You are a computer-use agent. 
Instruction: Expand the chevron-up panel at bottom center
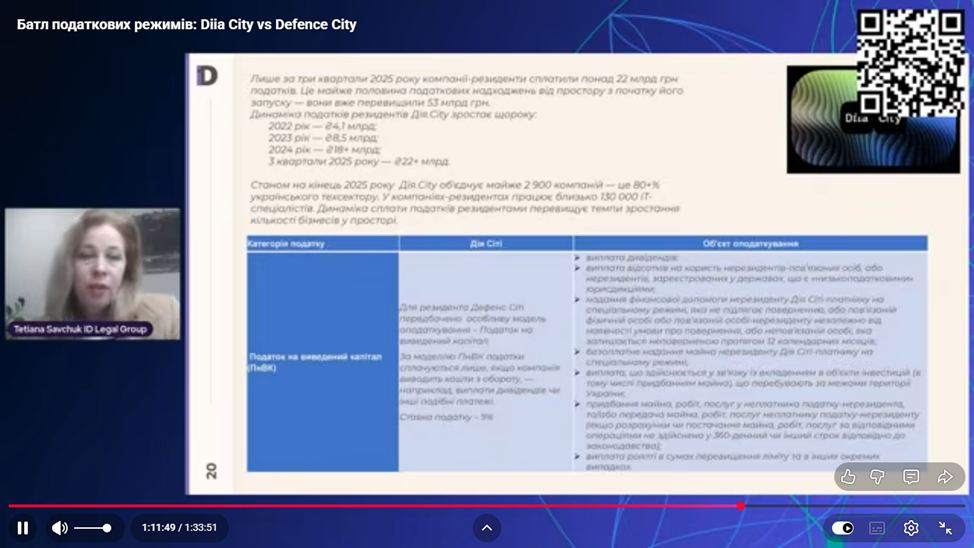(x=487, y=528)
